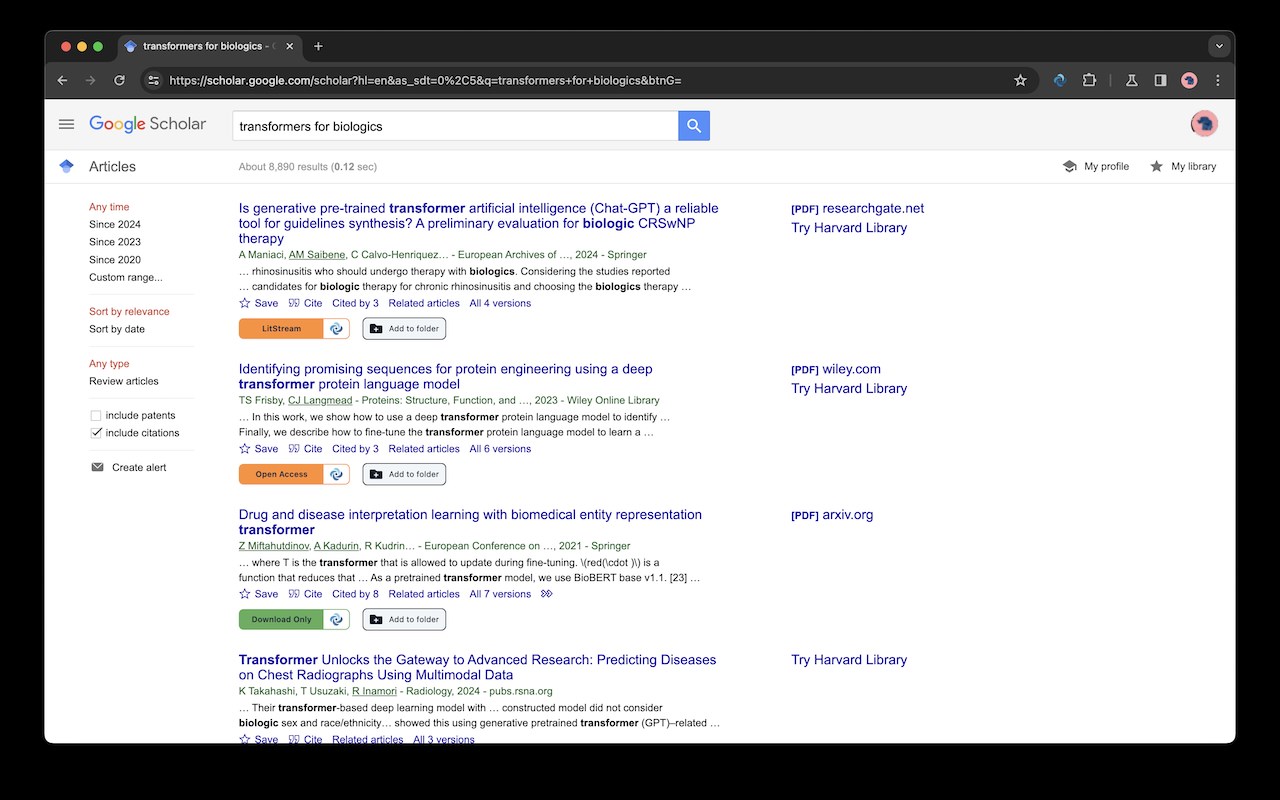Add the Miftahutdinov article to folder
The height and width of the screenshot is (800, 1280).
[404, 620]
